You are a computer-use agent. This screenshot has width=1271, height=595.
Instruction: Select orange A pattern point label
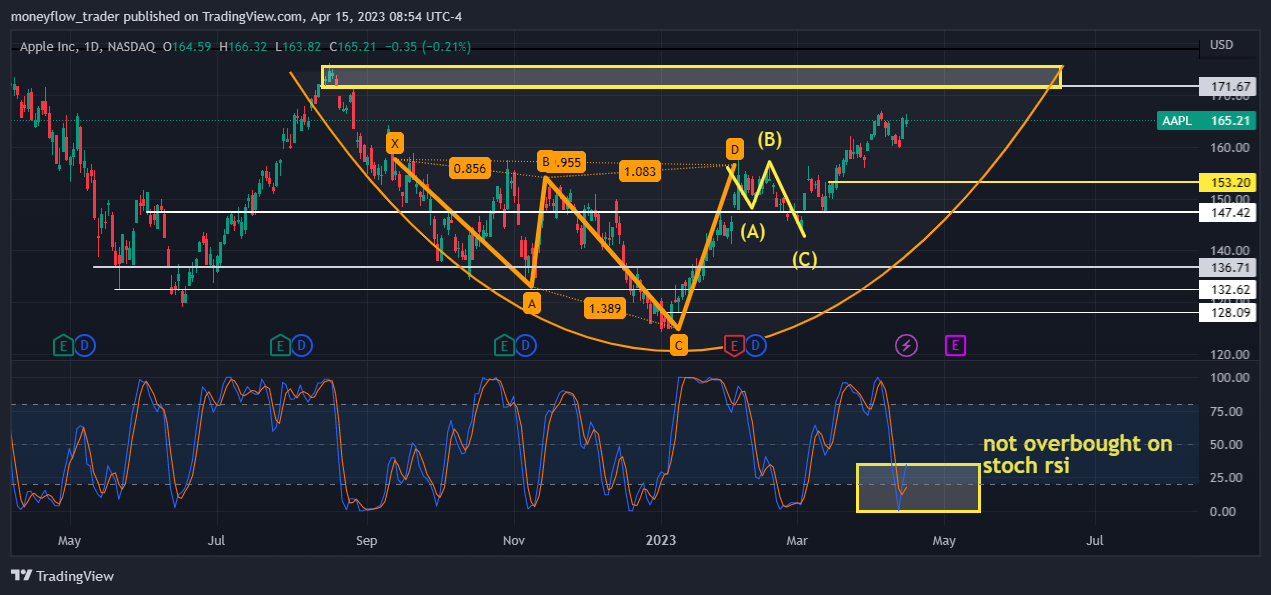(532, 301)
